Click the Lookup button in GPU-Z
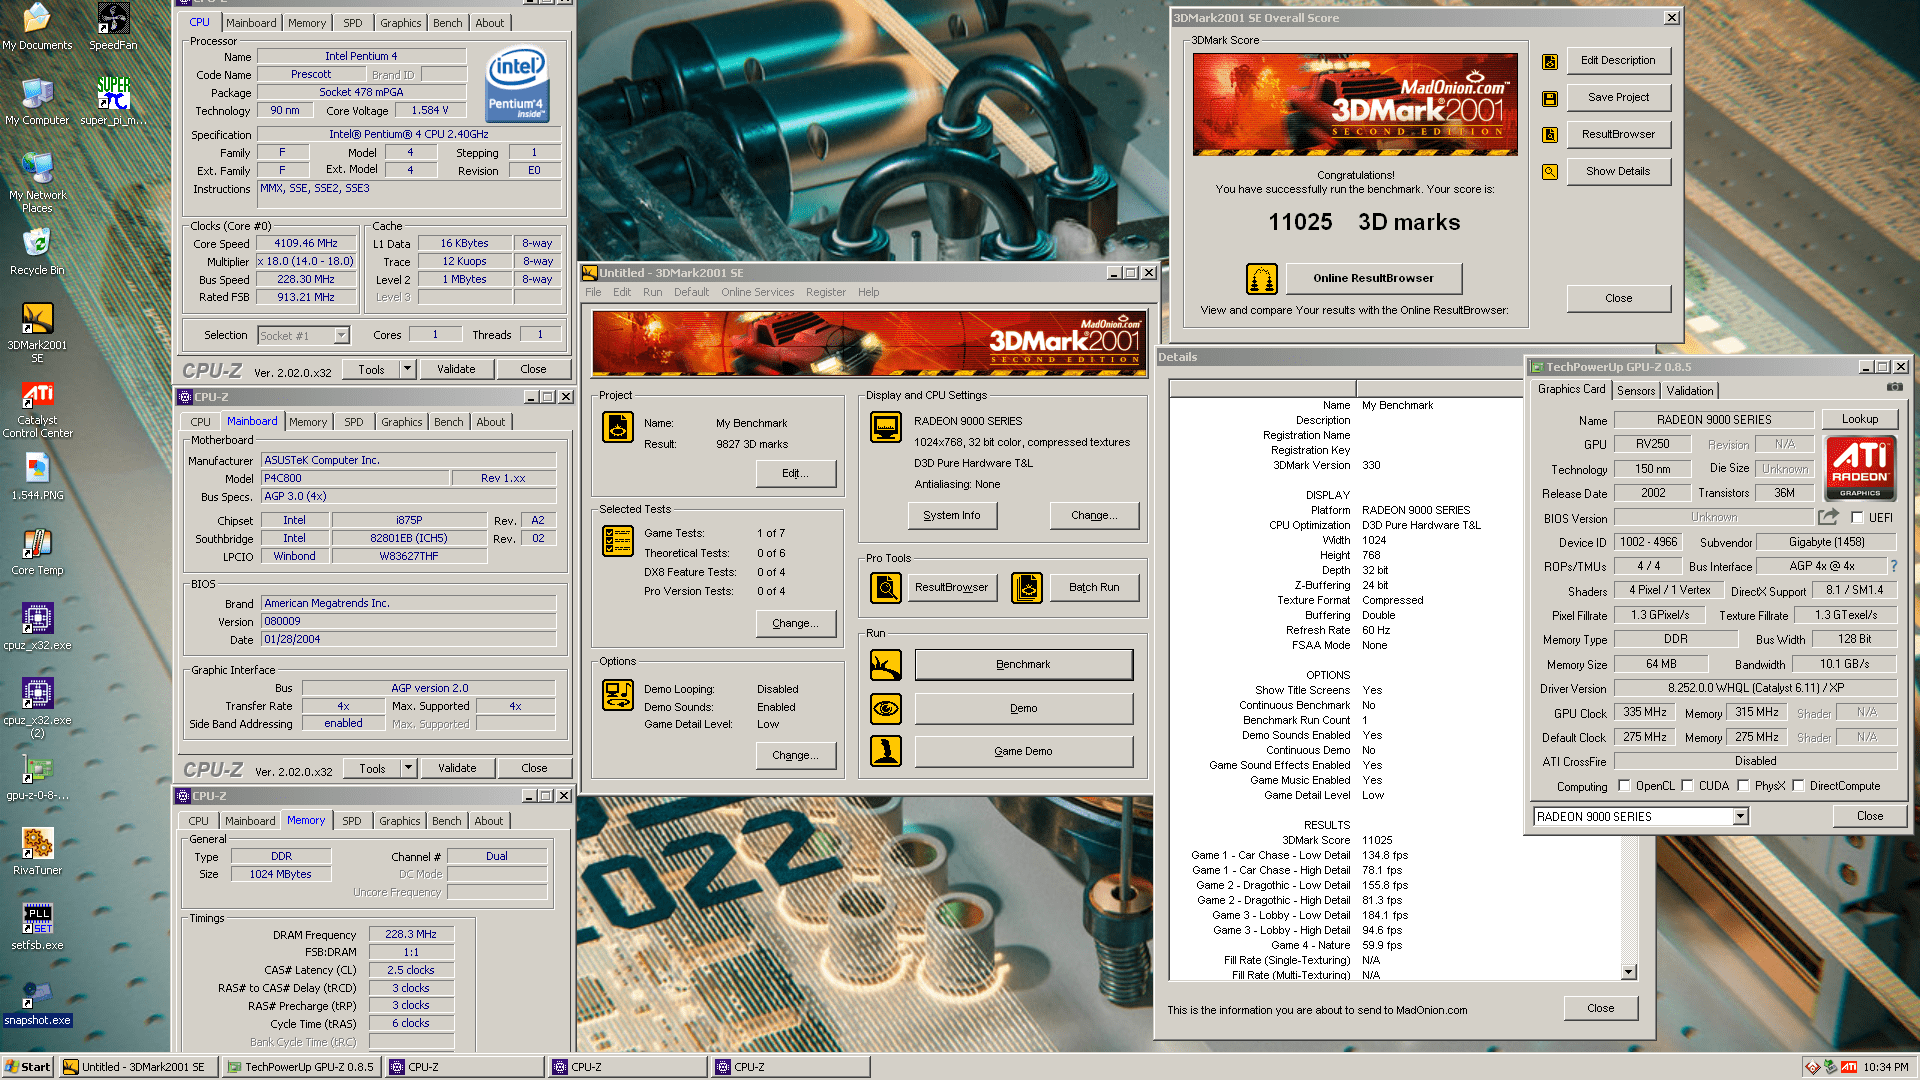 click(1859, 420)
